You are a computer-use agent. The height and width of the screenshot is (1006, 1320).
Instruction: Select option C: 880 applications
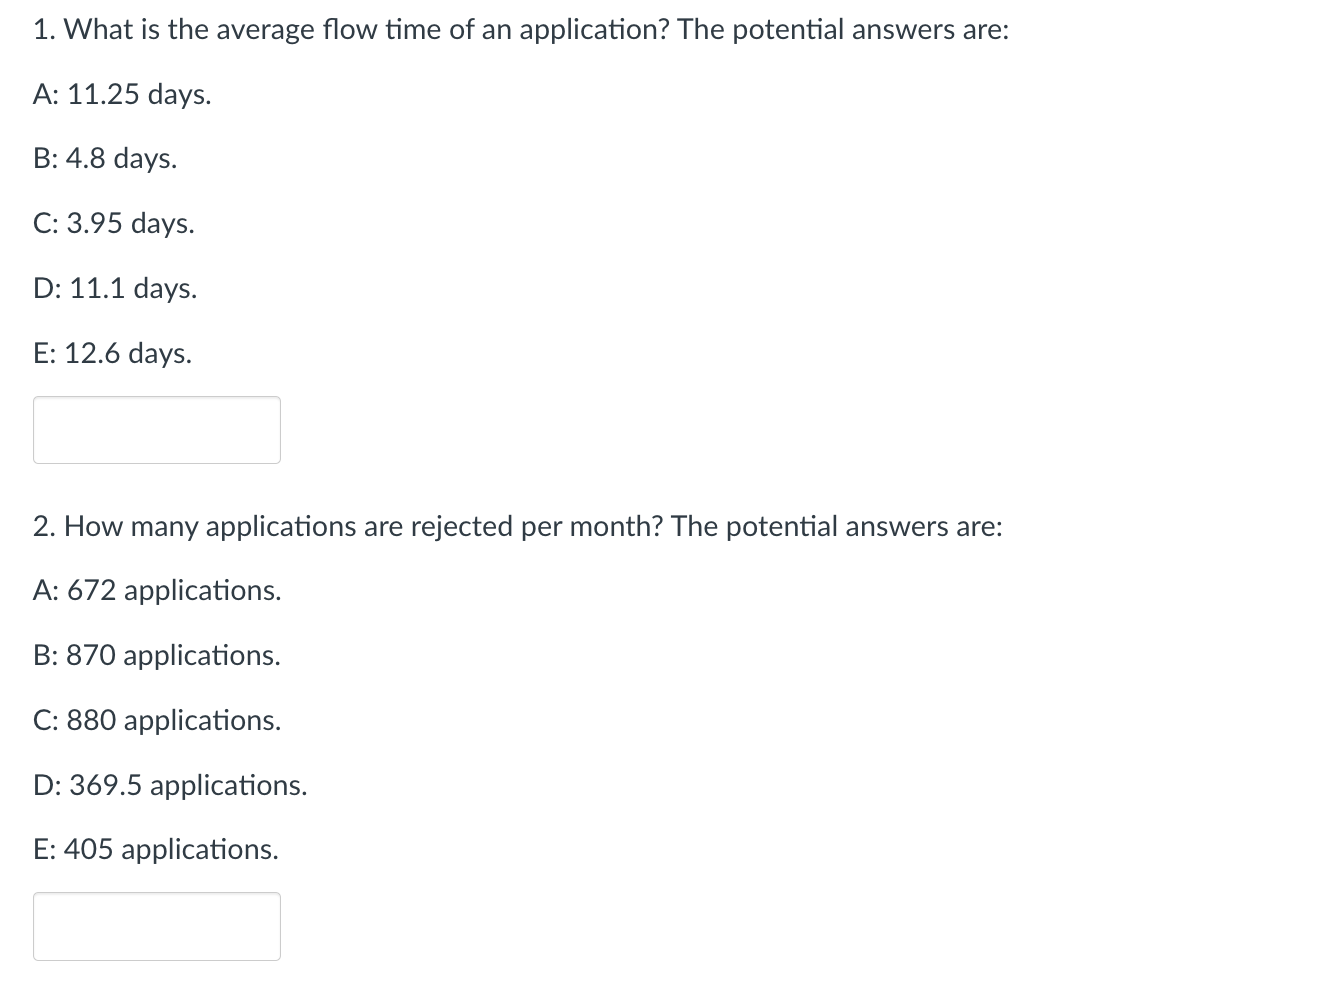[156, 719]
